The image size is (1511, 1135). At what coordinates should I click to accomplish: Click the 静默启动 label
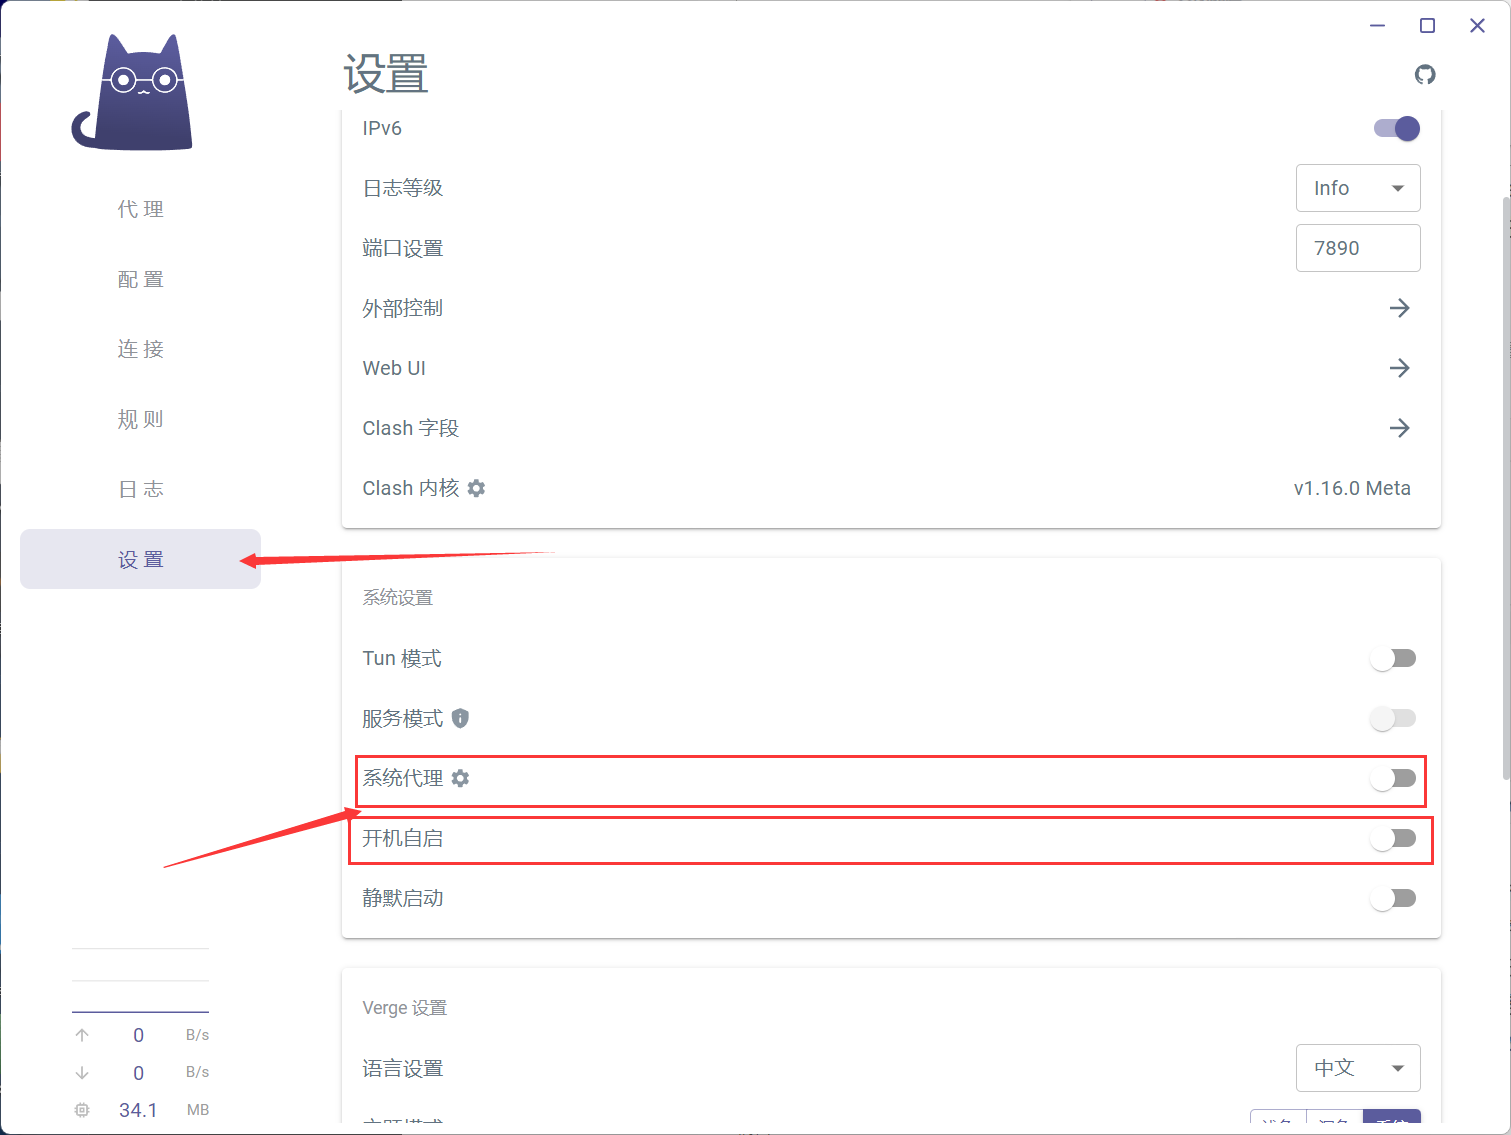[x=403, y=898]
